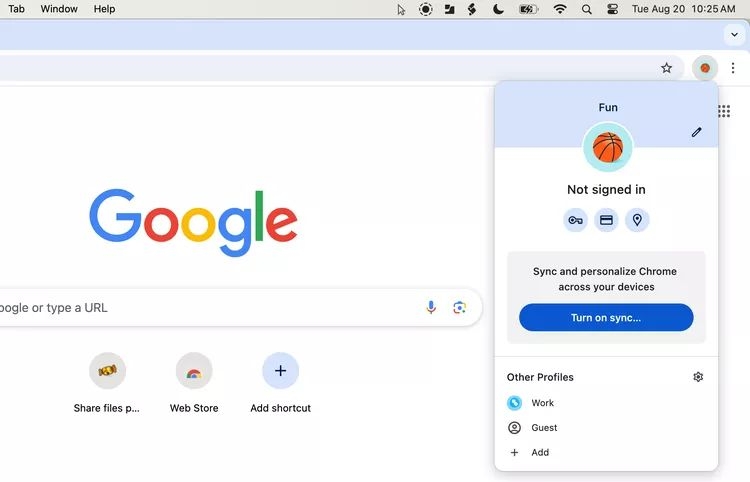Open manage profiles gear icon

pos(698,377)
